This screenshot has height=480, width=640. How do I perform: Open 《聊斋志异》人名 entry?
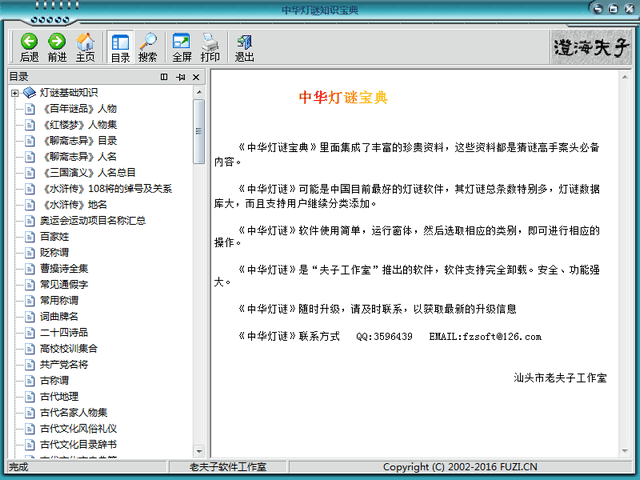coord(80,156)
